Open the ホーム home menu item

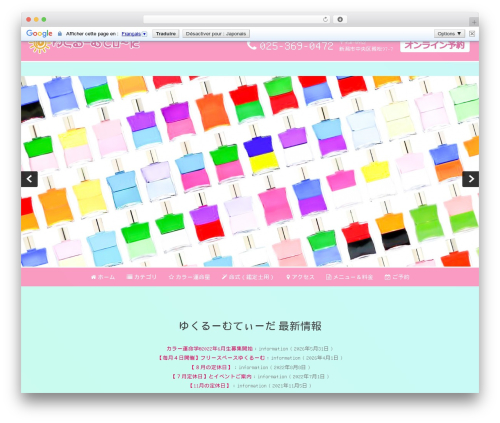[103, 277]
